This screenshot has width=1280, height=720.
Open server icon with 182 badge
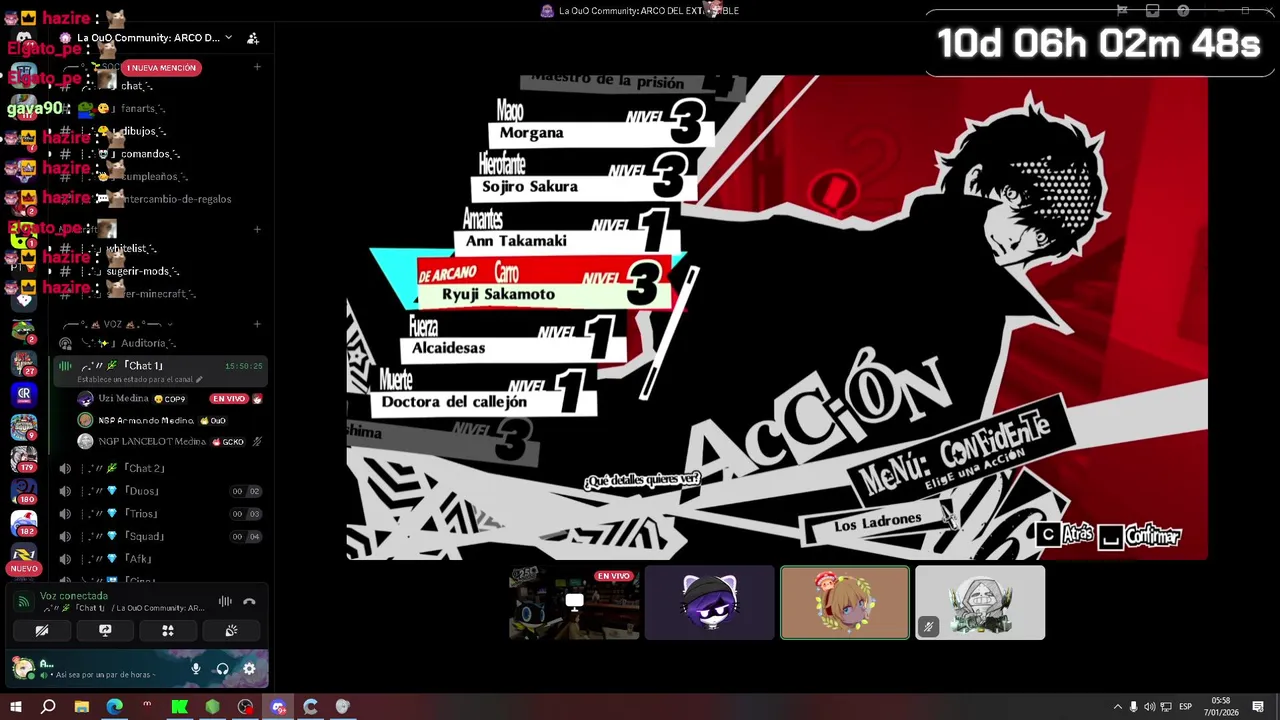[x=23, y=524]
